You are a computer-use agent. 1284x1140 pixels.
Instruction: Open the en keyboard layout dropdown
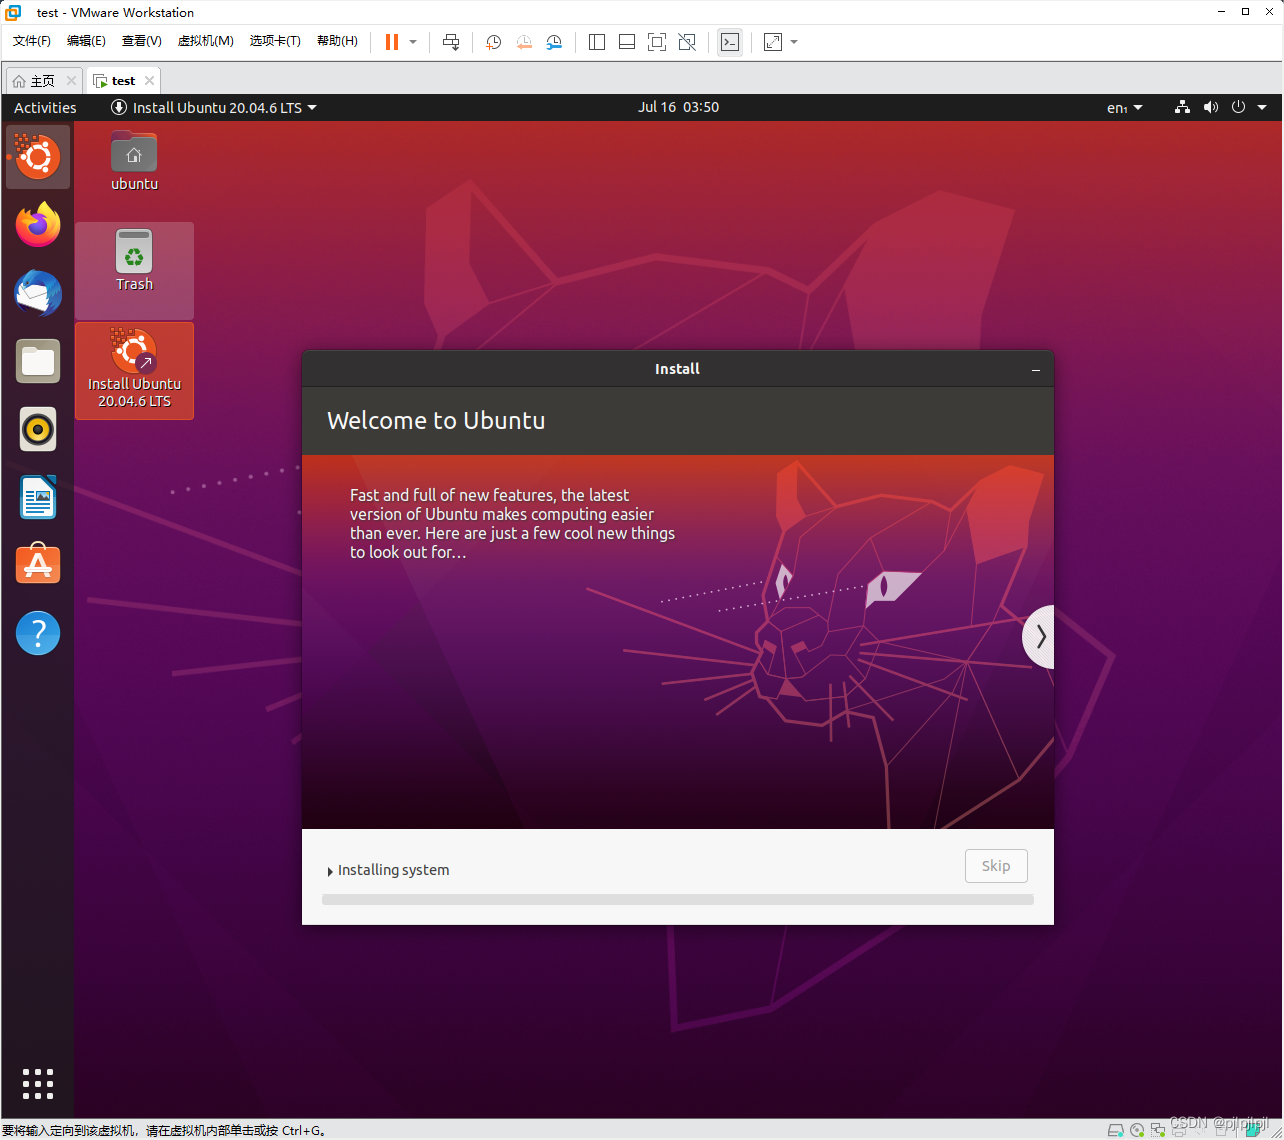click(1125, 107)
